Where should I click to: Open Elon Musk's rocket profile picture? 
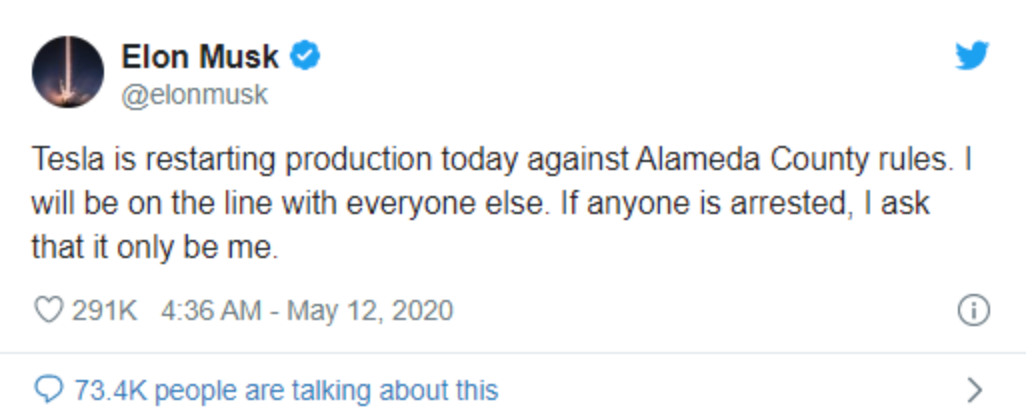coord(68,72)
